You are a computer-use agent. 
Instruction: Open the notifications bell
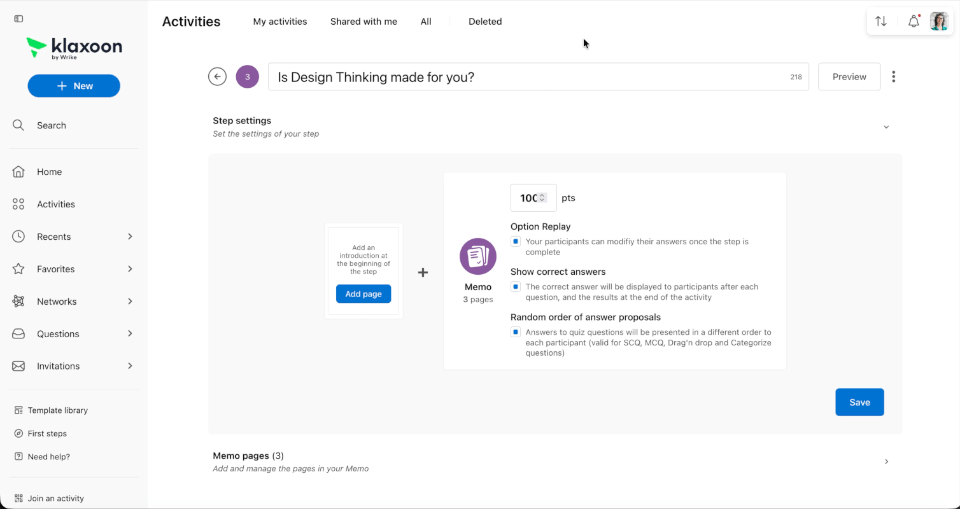coord(913,21)
